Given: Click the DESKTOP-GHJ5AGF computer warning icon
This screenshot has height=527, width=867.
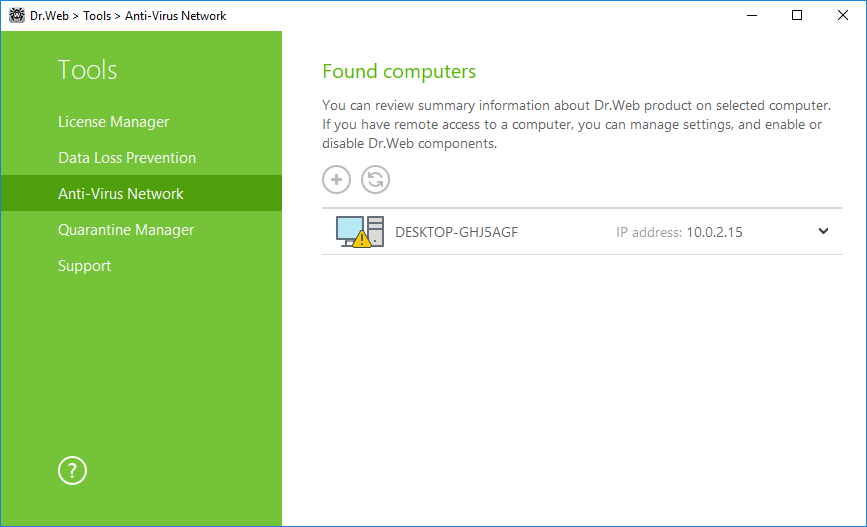Looking at the screenshot, I should point(360,232).
